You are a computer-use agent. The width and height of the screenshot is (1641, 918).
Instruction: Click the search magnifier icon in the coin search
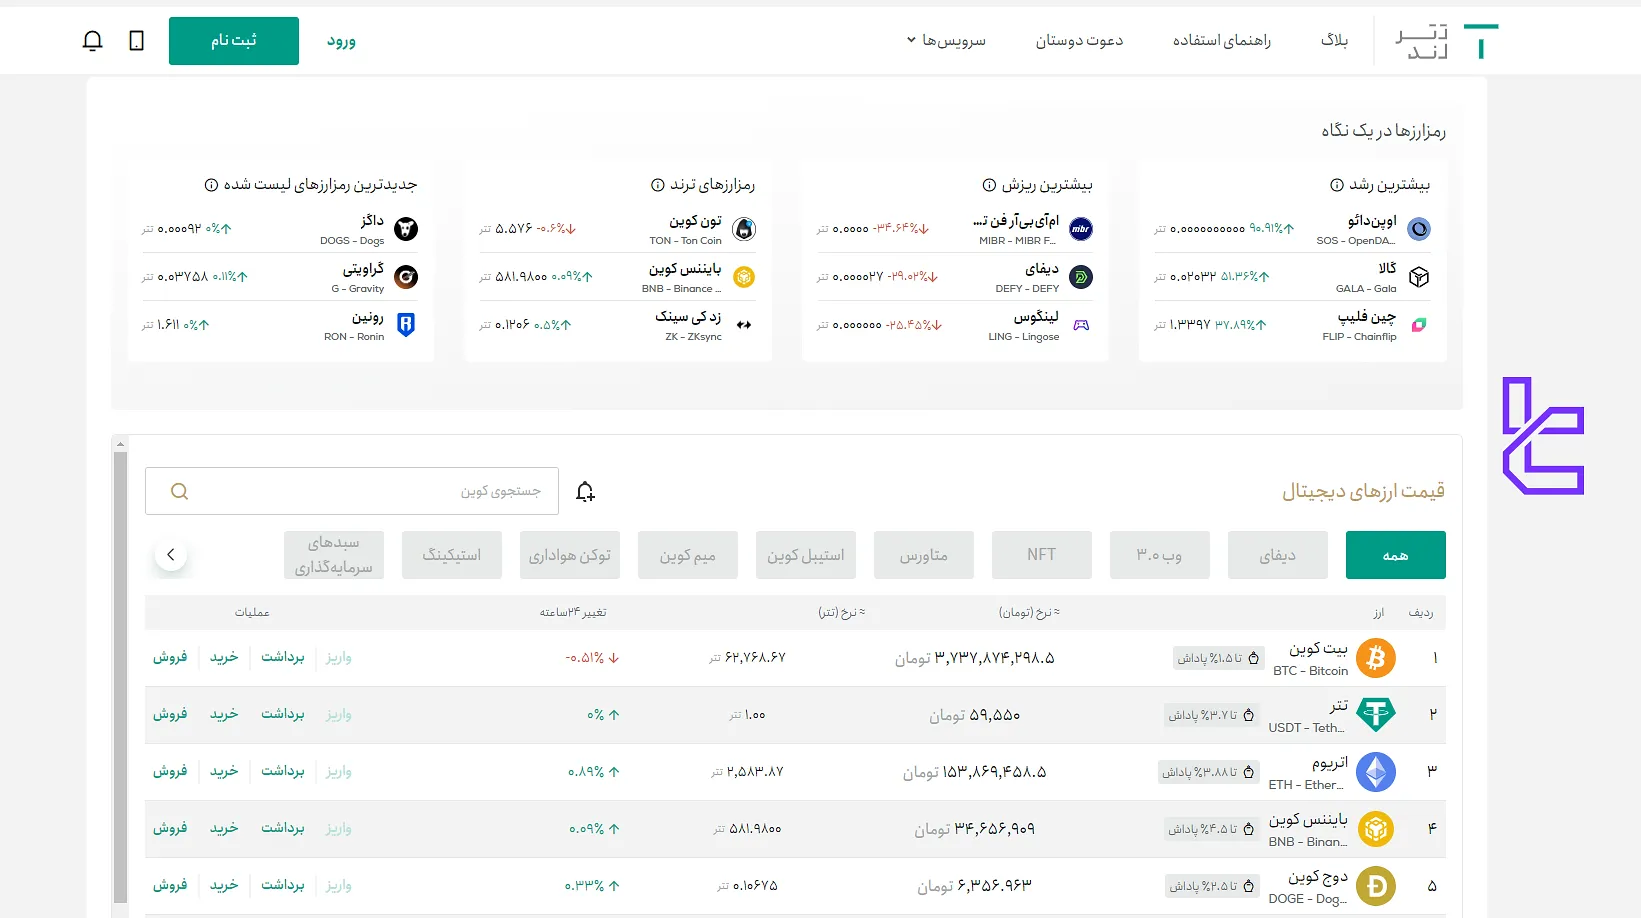click(179, 491)
